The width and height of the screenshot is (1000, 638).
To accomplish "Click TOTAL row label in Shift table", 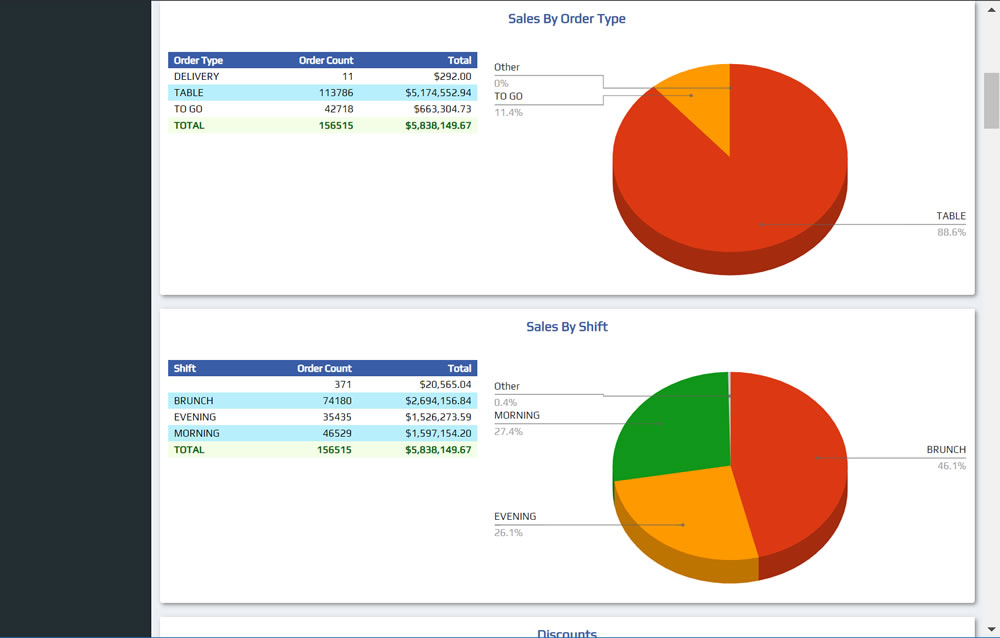I will click(x=189, y=450).
